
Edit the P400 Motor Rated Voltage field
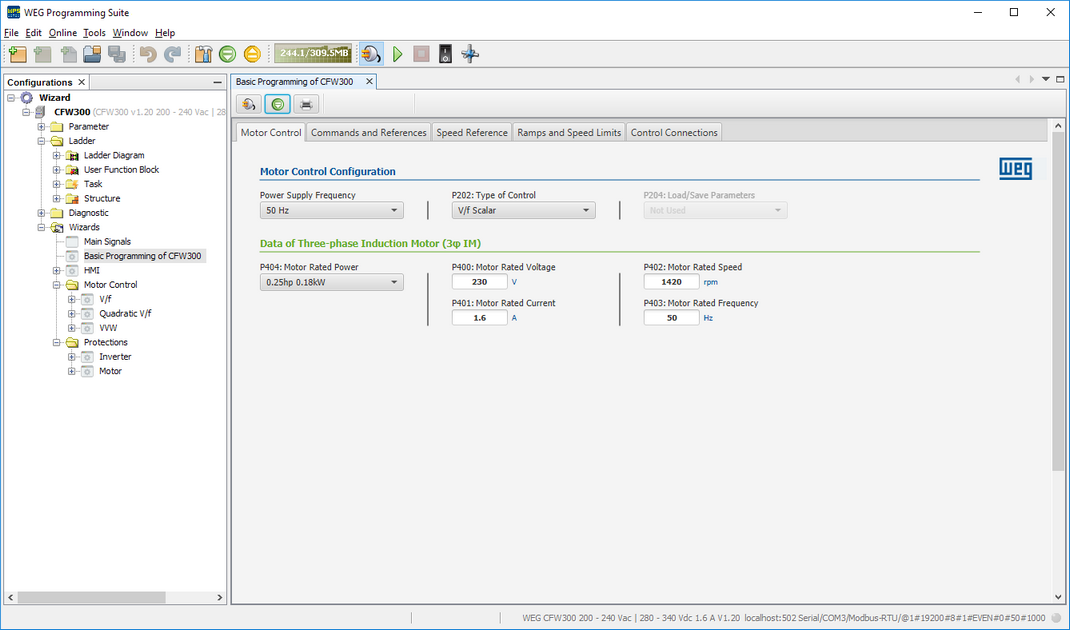(x=479, y=281)
